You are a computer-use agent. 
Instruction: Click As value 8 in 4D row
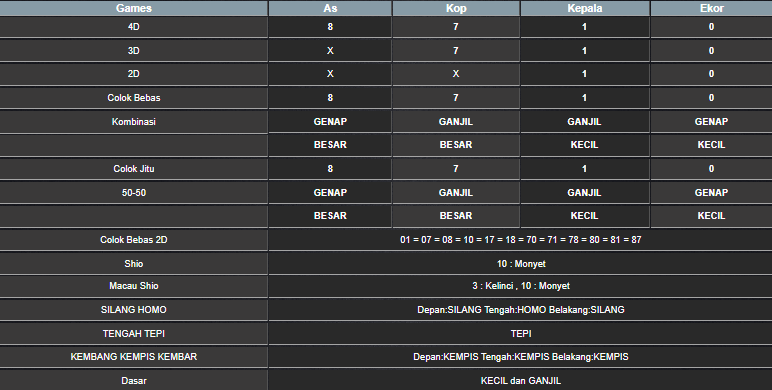coord(330,27)
